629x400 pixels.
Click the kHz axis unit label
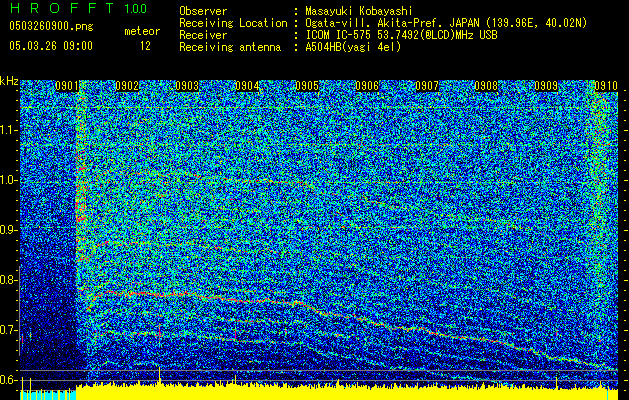[x=9, y=81]
